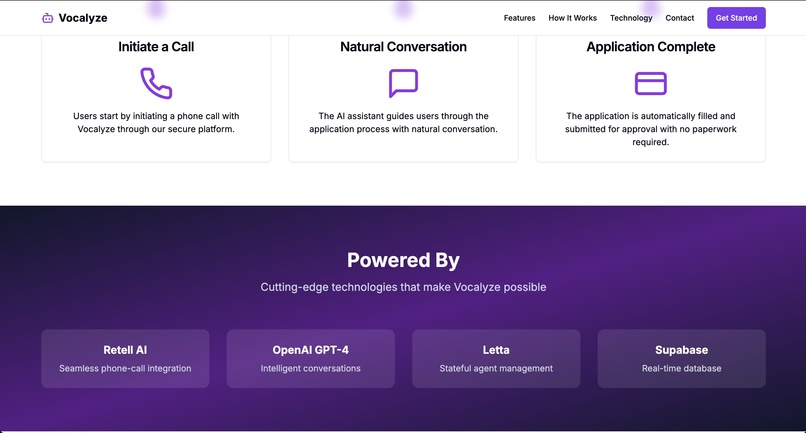This screenshot has height=433, width=806.
Task: Click the Vocalyze robot logo icon
Action: [x=47, y=18]
